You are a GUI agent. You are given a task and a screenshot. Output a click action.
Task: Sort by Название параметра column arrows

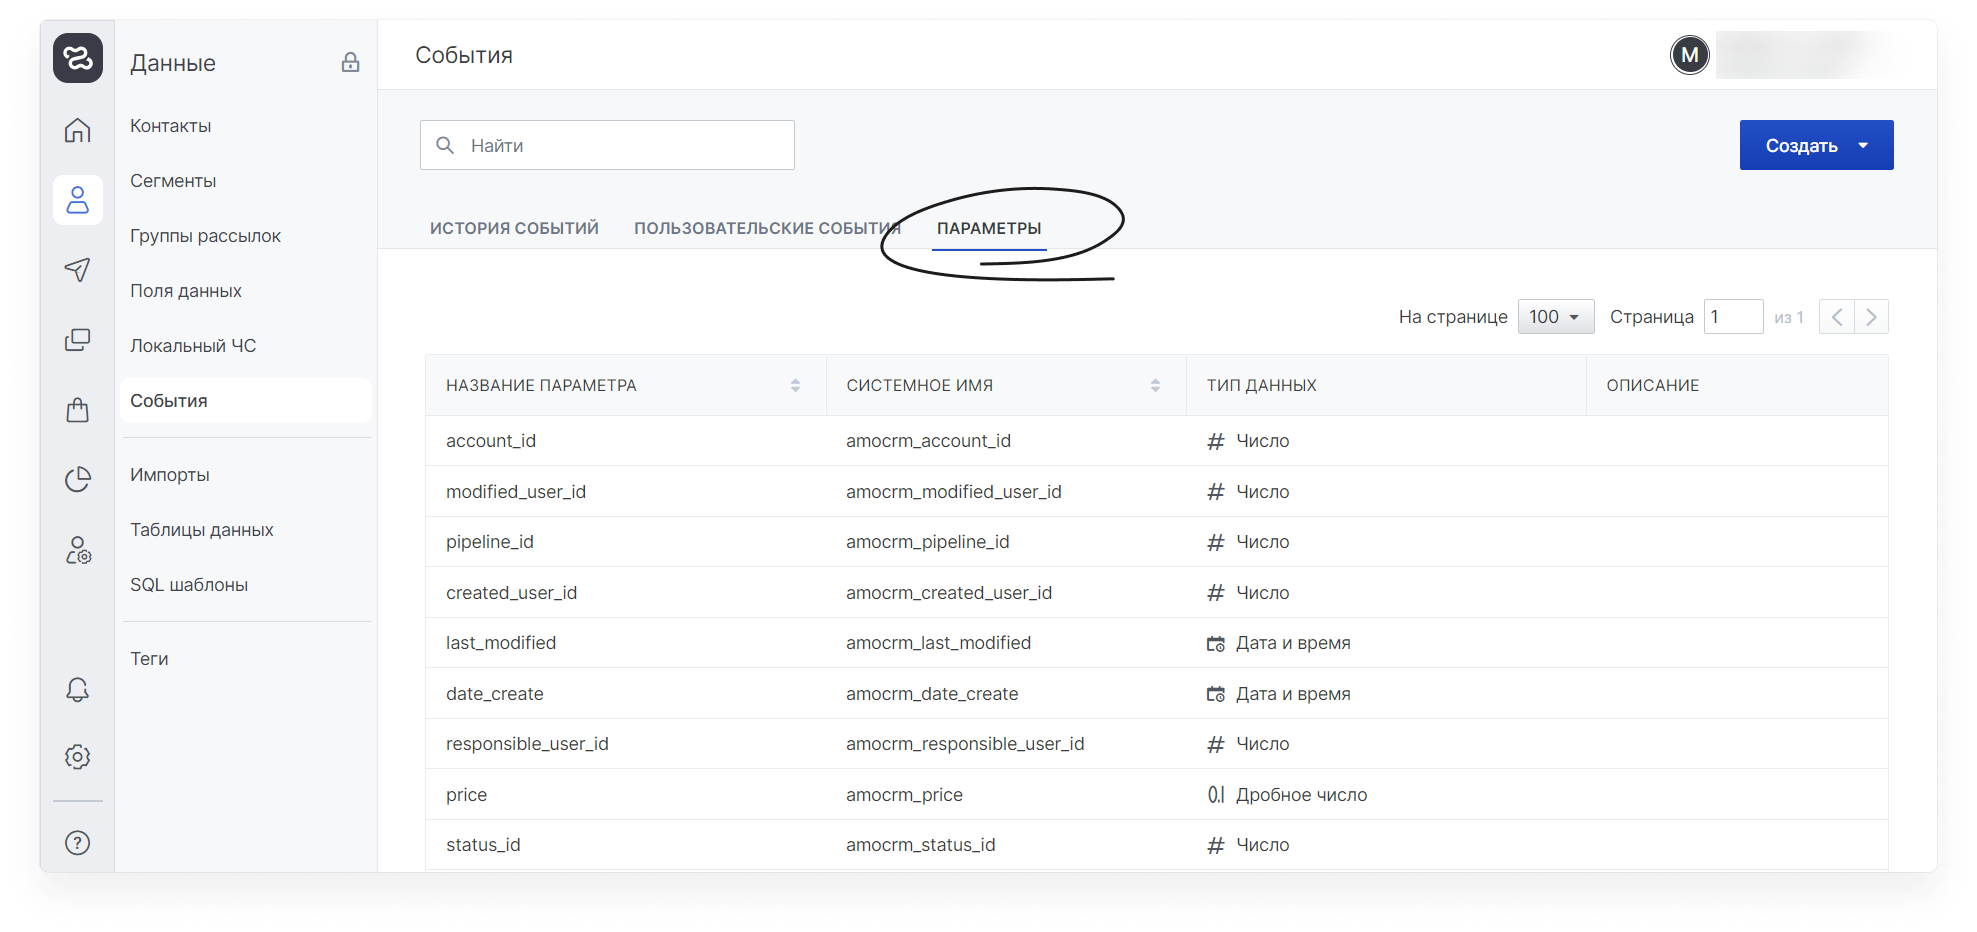[795, 385]
